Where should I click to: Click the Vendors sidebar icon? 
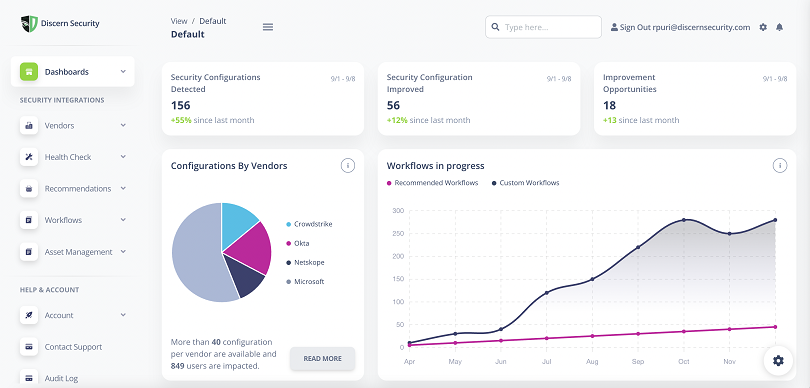click(29, 126)
